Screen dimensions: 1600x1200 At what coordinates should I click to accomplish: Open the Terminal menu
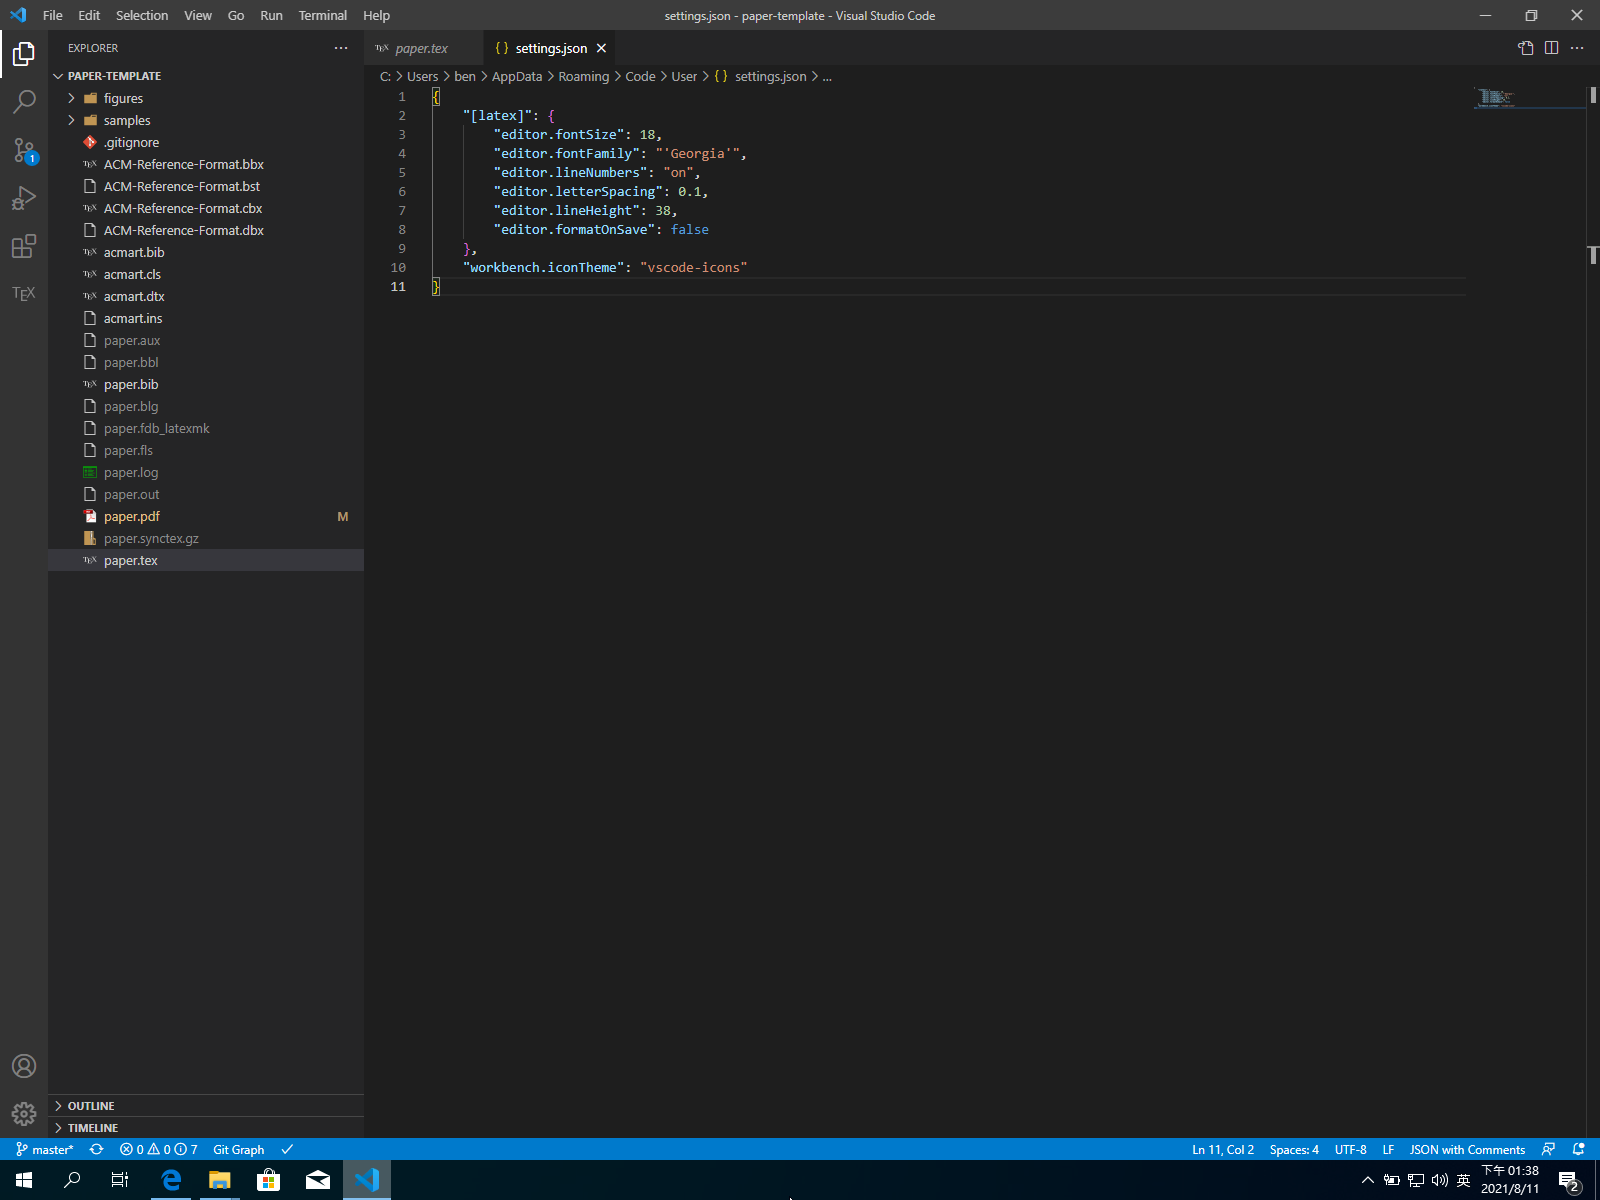tap(322, 15)
